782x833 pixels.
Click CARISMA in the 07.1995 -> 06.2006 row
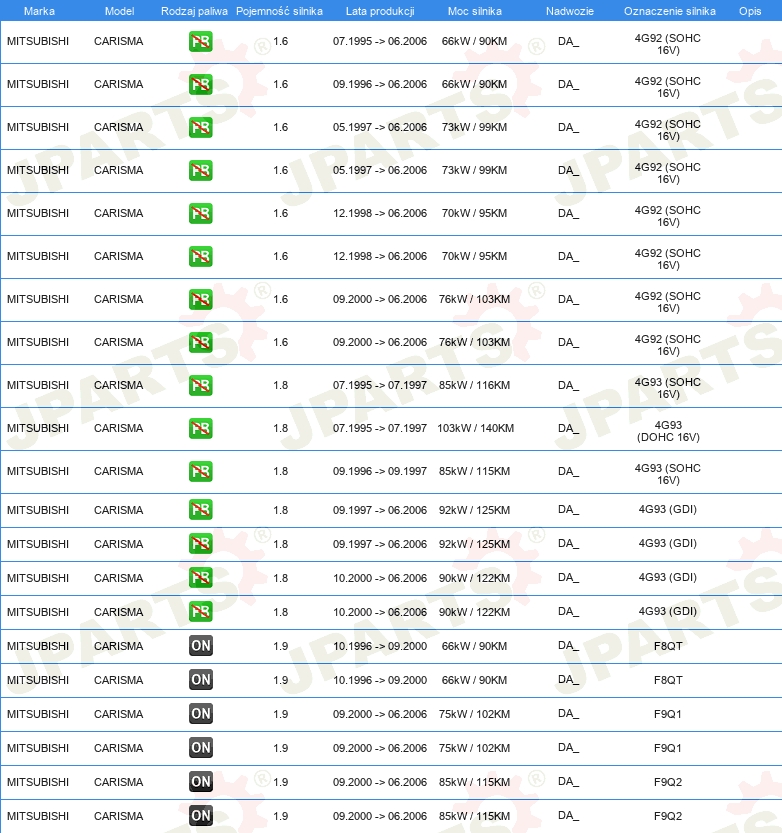[118, 41]
